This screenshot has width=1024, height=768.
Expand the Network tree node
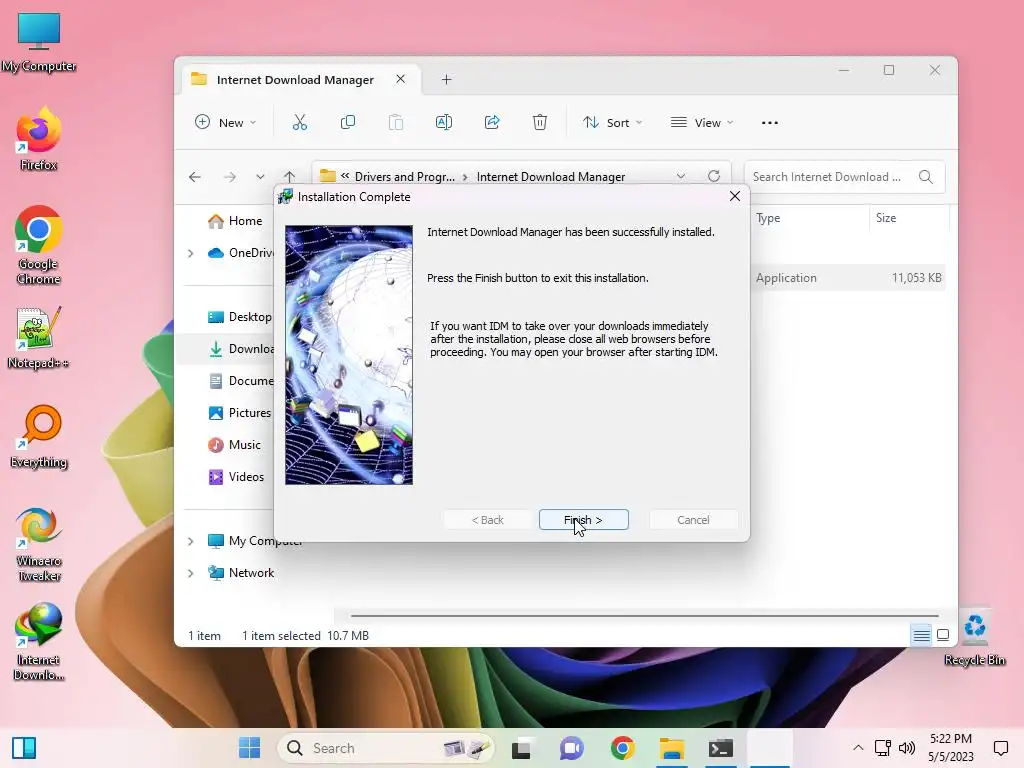(191, 573)
